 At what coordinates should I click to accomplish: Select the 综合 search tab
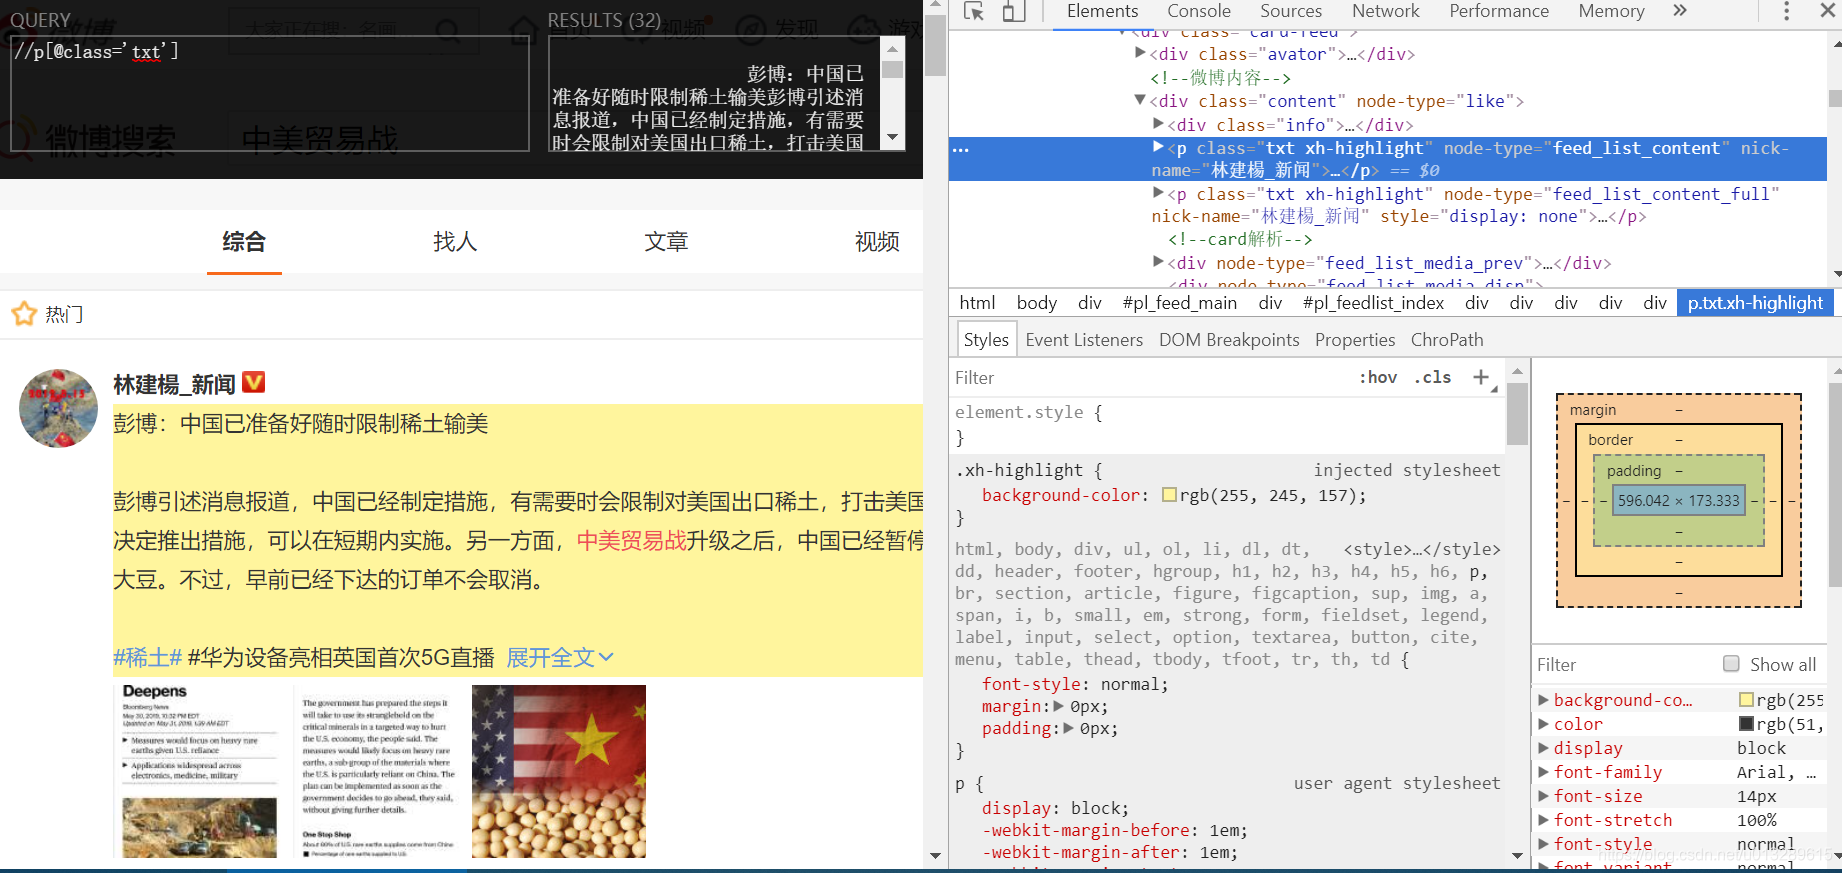tap(244, 241)
